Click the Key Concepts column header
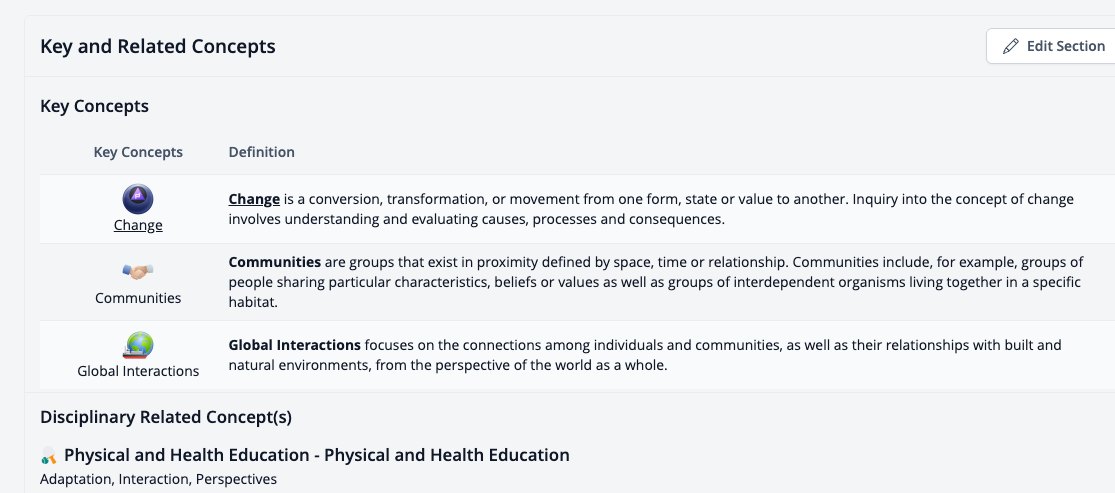Image resolution: width=1115 pixels, height=493 pixels. click(x=138, y=152)
